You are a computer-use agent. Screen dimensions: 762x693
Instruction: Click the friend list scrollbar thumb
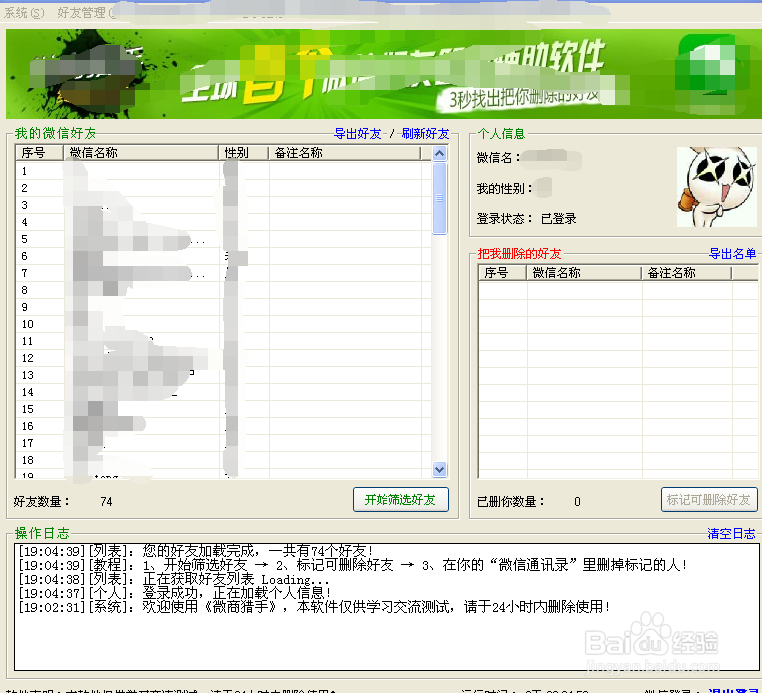(439, 198)
